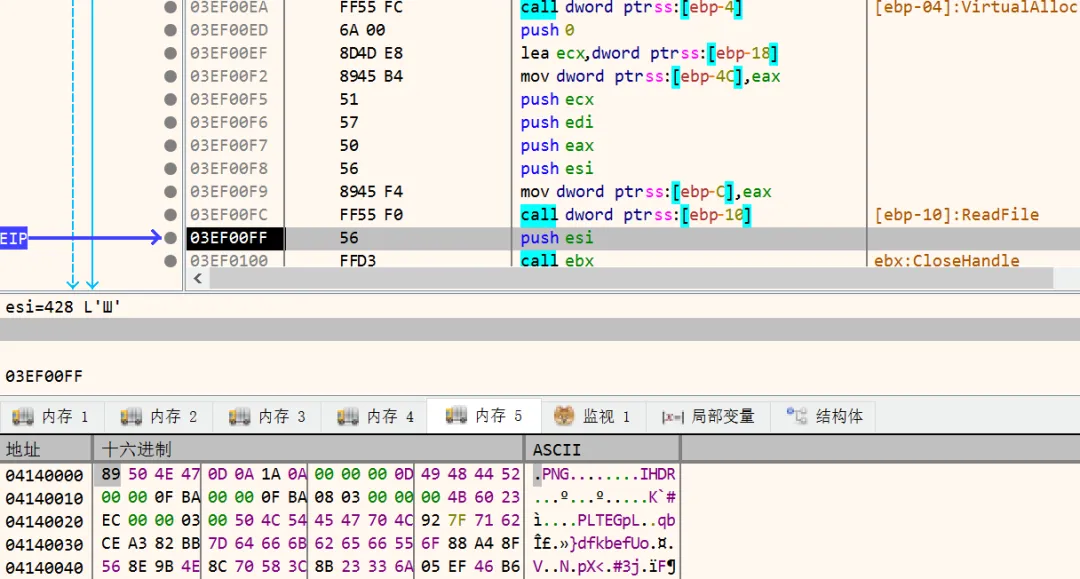This screenshot has width=1080, height=579.
Task: Click the opcode bytes 8D4D E8
Action: click(371, 53)
